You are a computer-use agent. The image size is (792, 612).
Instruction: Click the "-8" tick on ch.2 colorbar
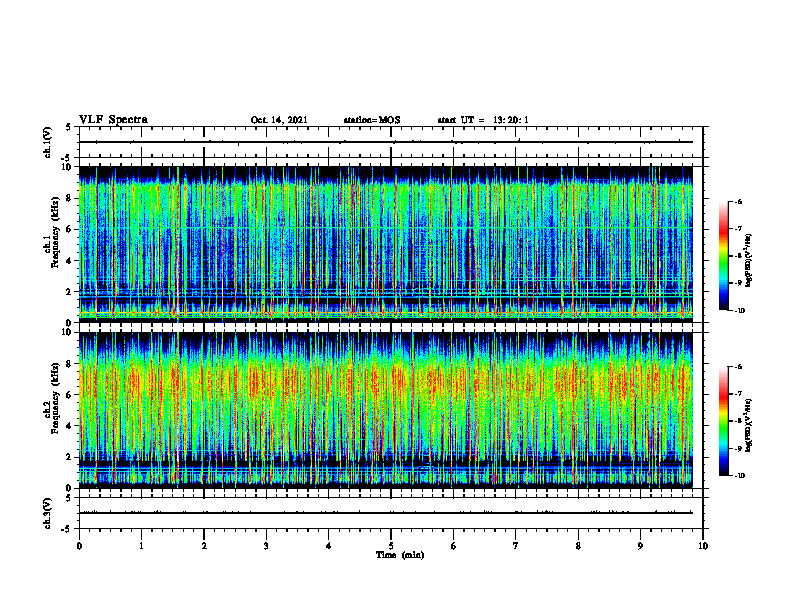[x=738, y=421]
